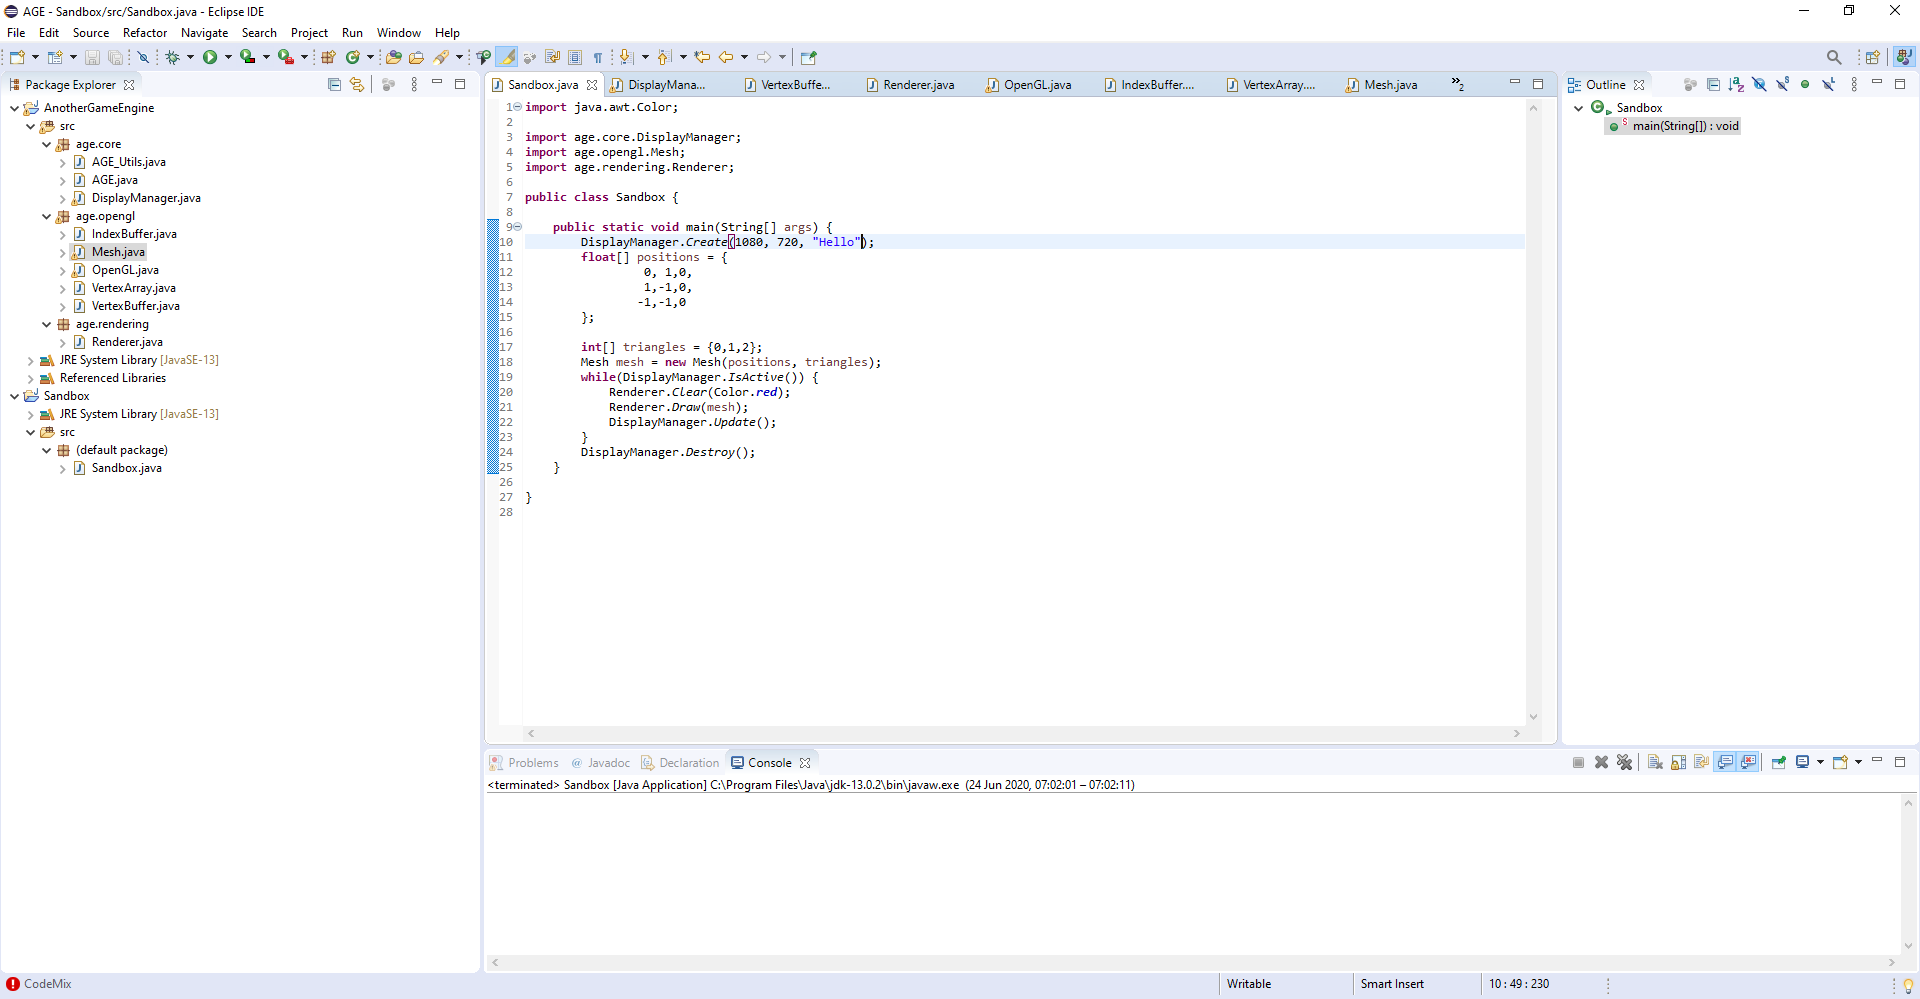
Task: Open the Run menu
Action: click(x=352, y=33)
